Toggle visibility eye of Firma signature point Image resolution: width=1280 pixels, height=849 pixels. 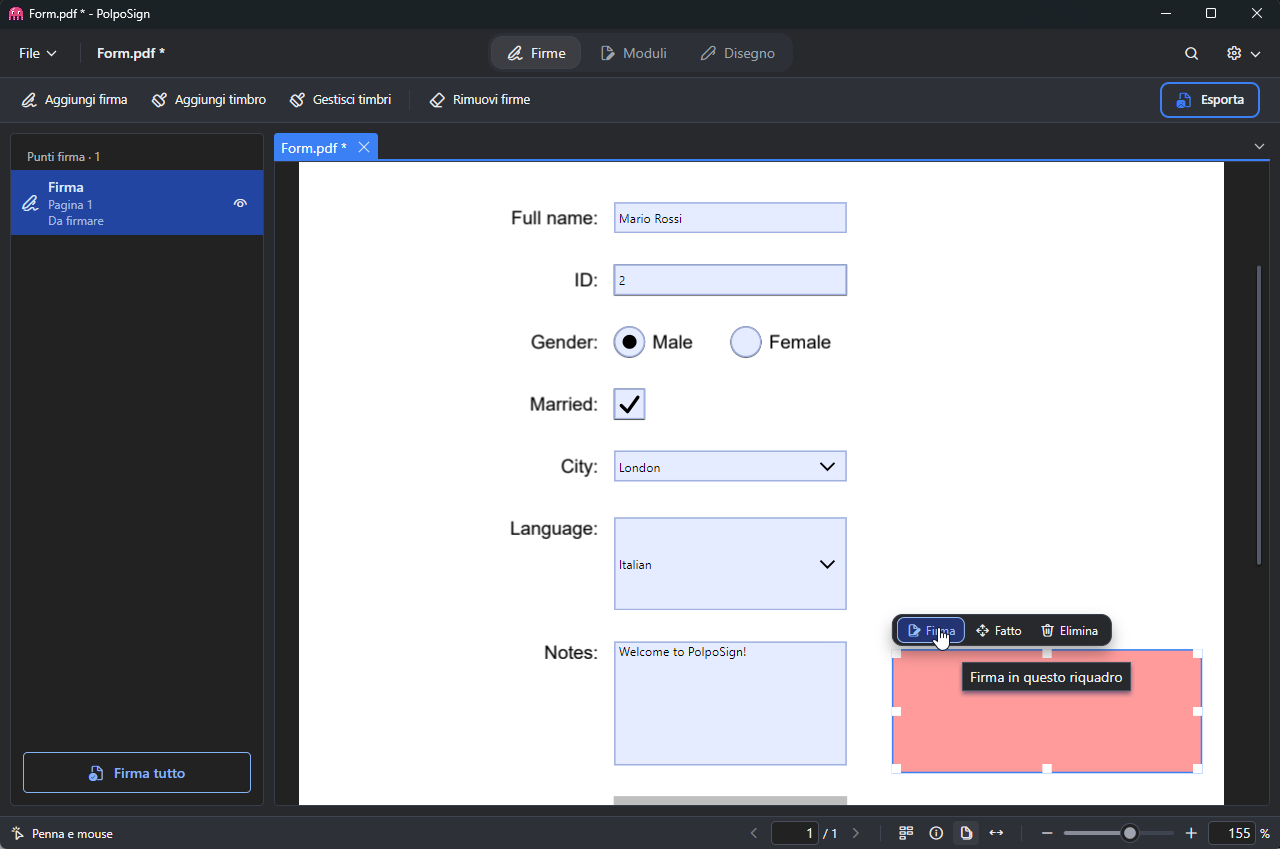tap(240, 203)
